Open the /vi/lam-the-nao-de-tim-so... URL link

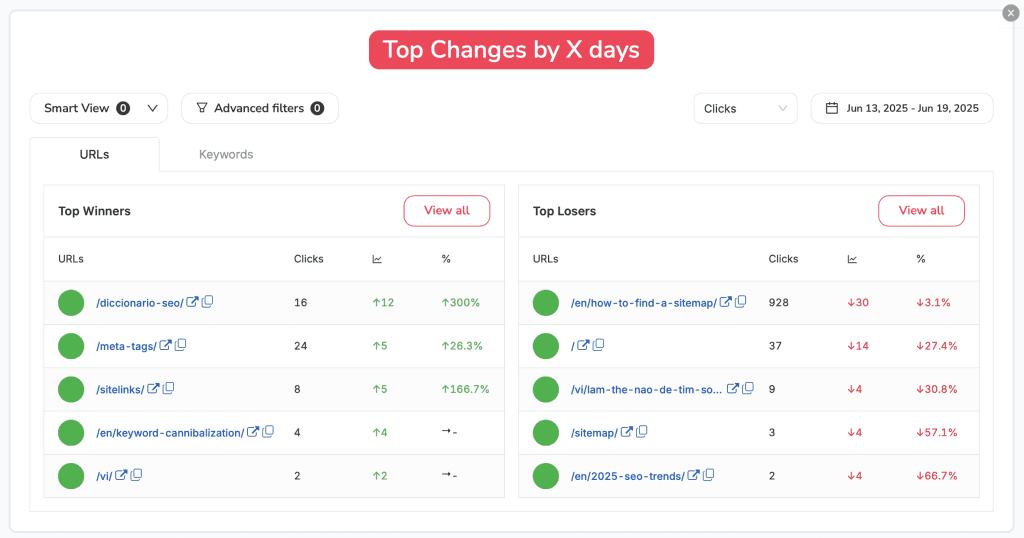[646, 390]
